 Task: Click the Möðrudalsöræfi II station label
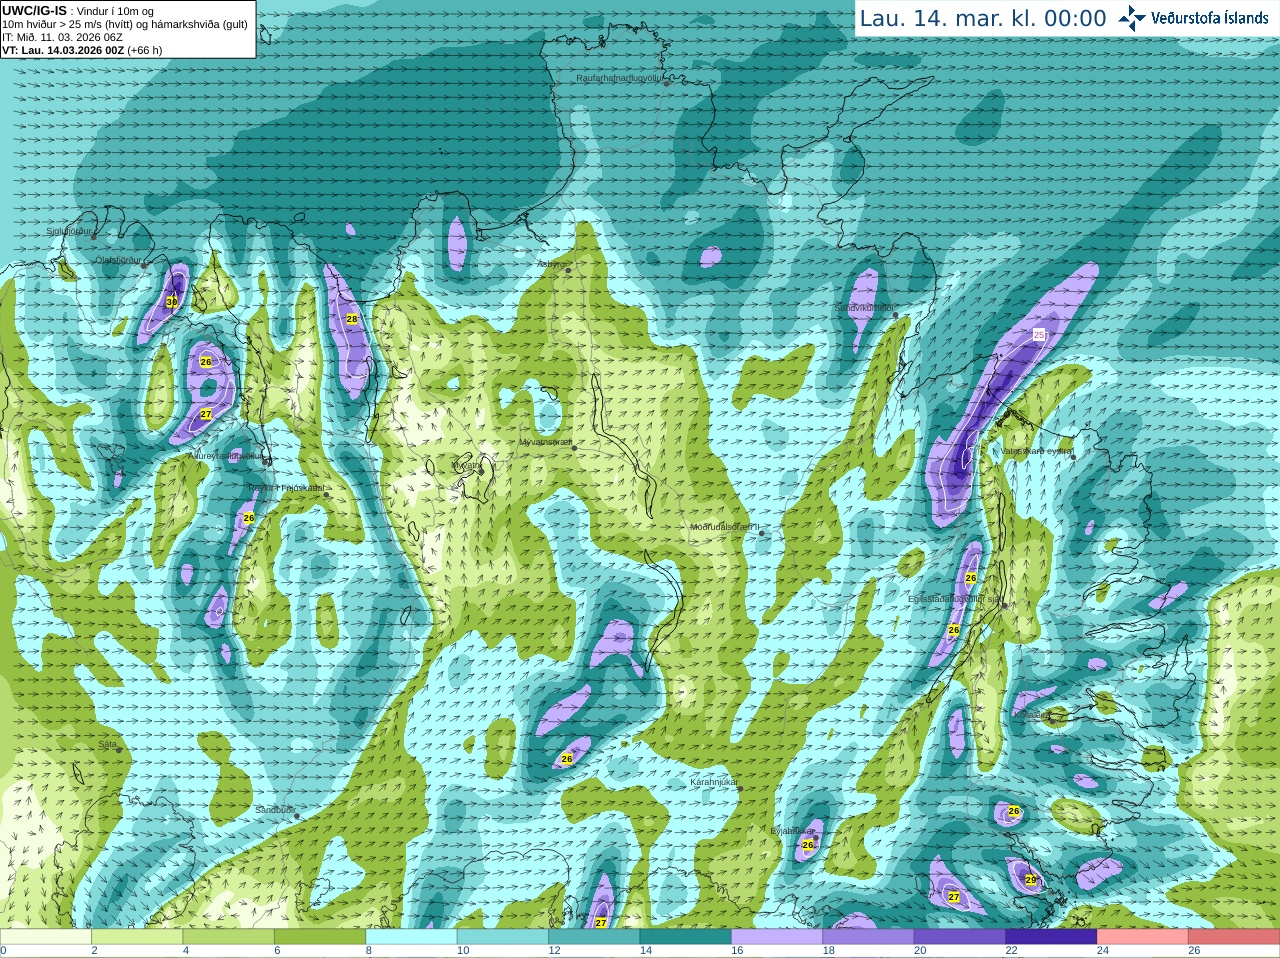[x=725, y=527]
